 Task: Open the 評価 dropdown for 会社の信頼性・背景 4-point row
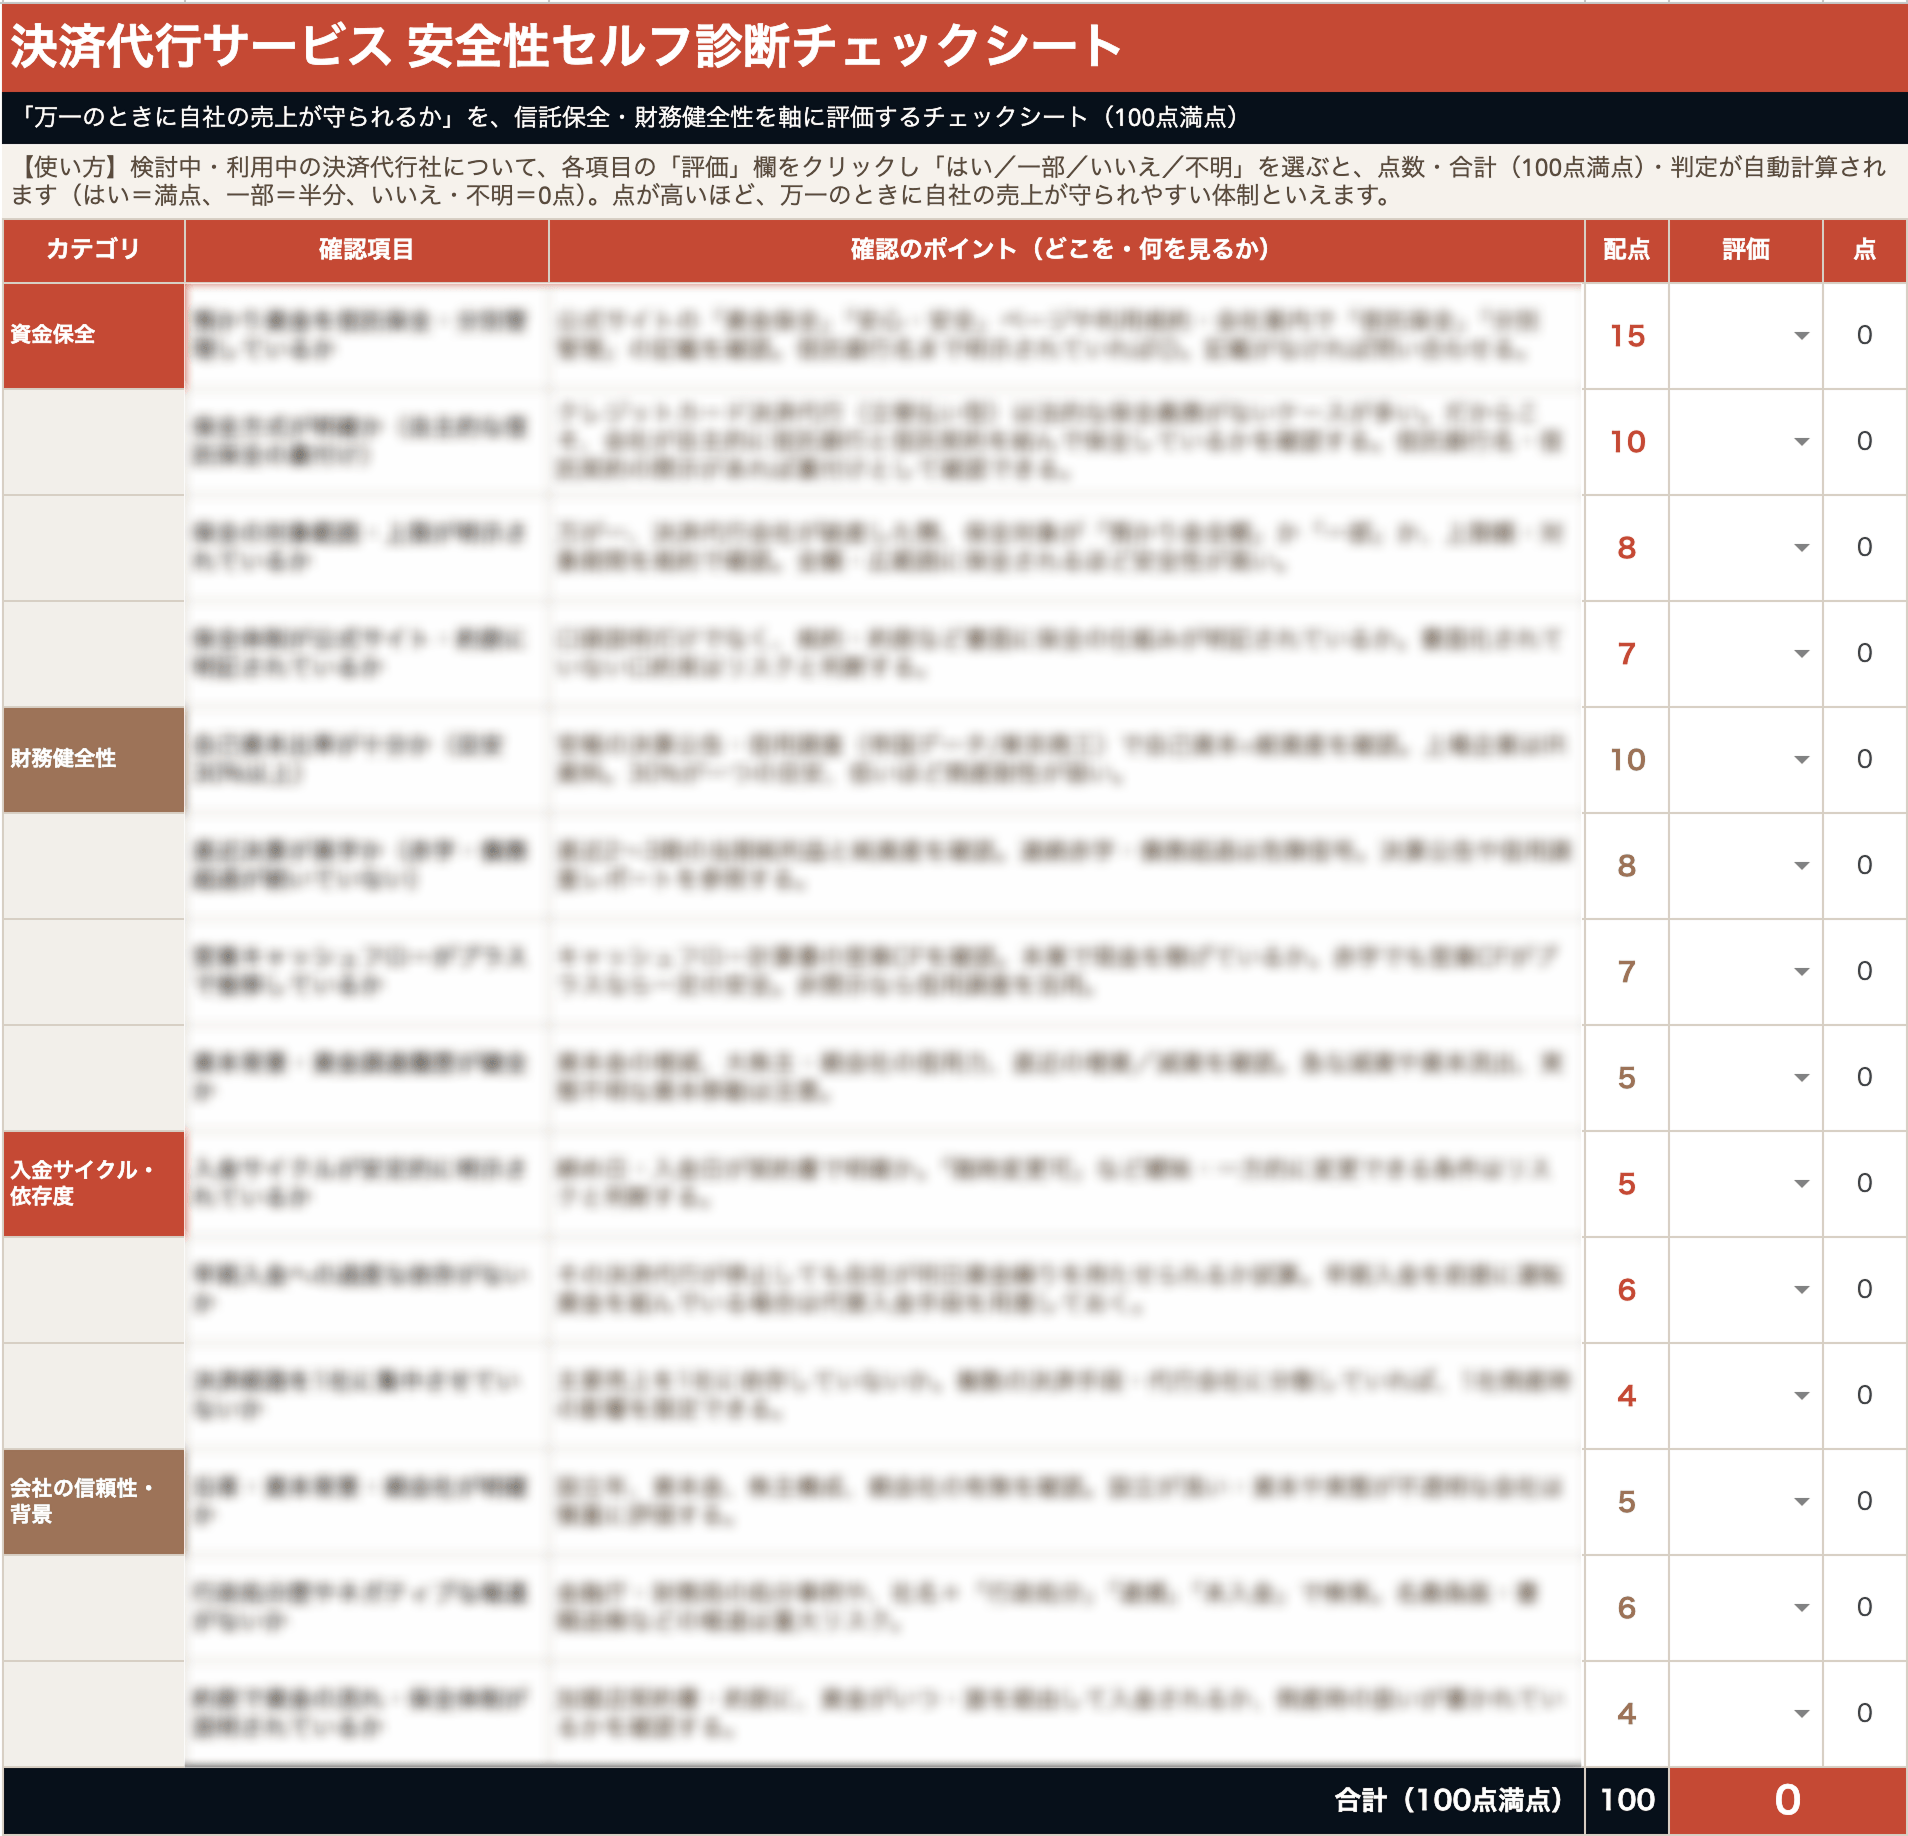1801,1713
